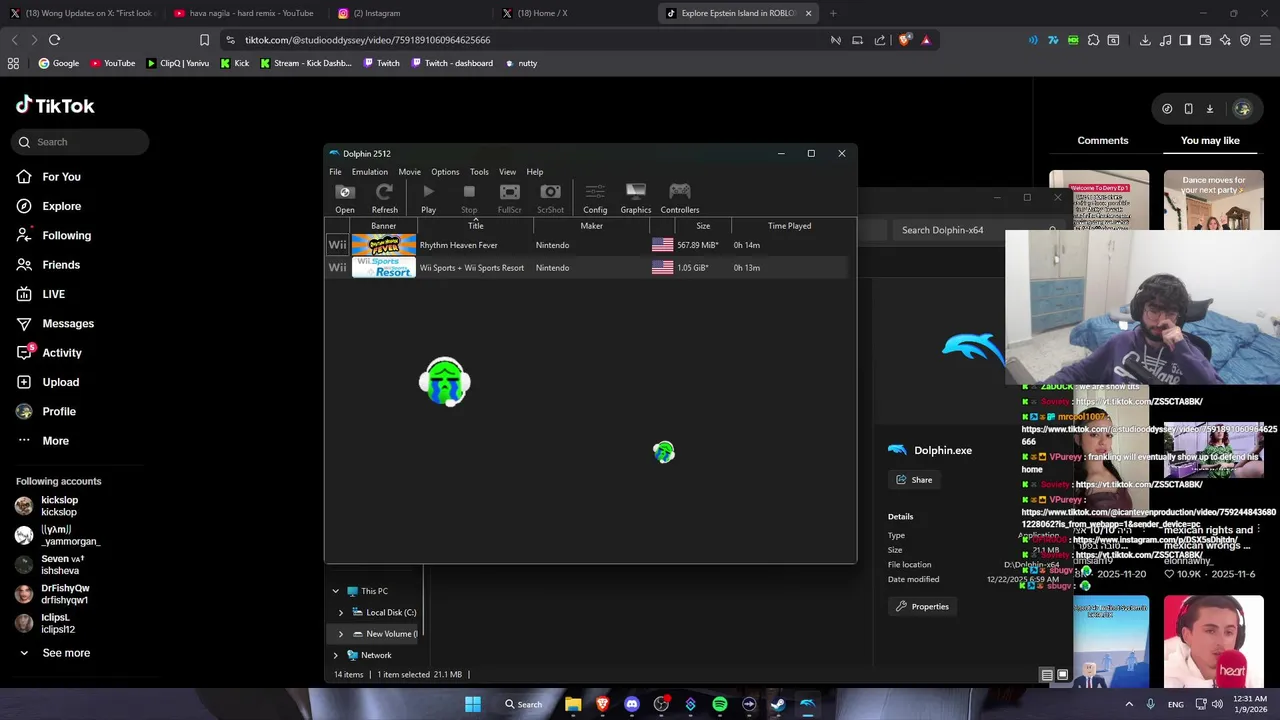
Task: Switch to the Instagram browser tab
Action: [x=410, y=13]
